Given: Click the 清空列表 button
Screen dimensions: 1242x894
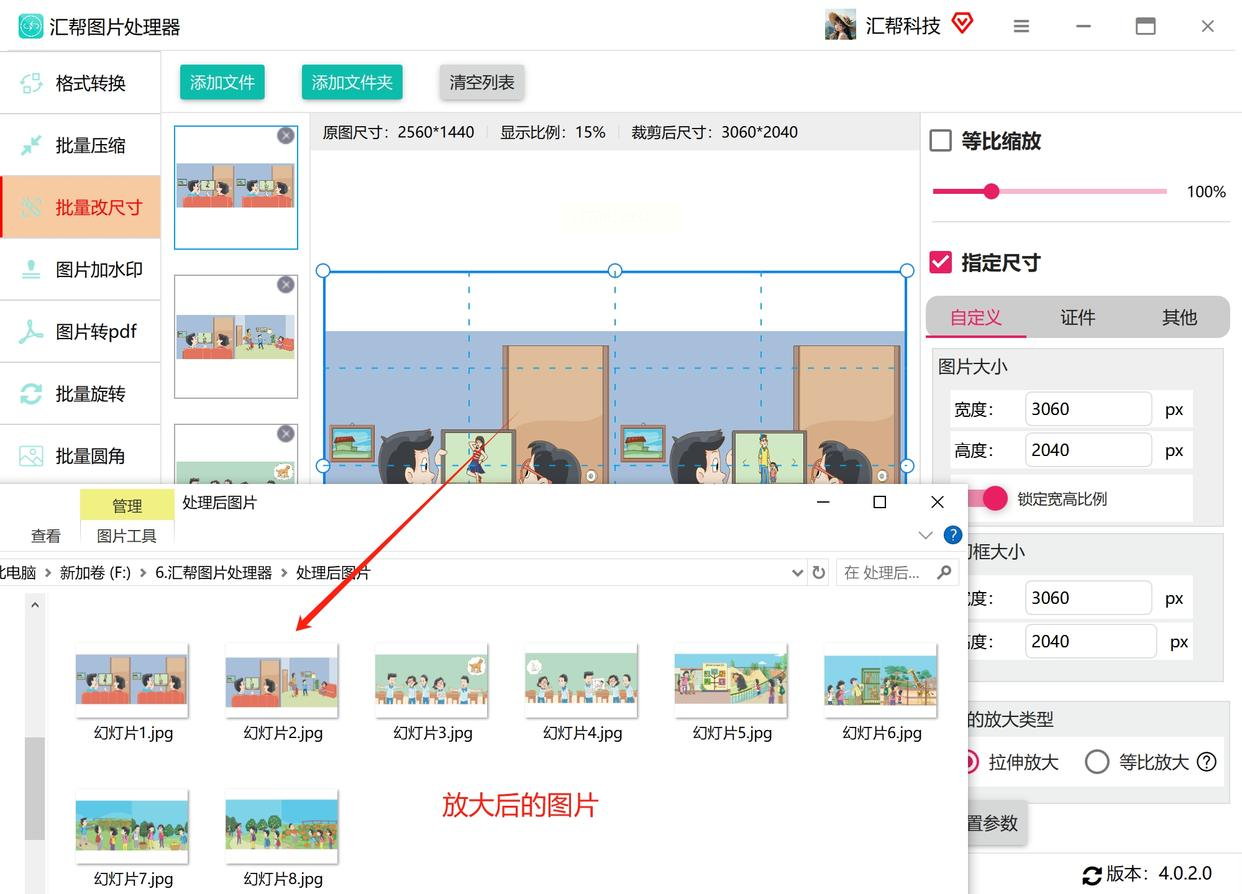Looking at the screenshot, I should pos(482,82).
